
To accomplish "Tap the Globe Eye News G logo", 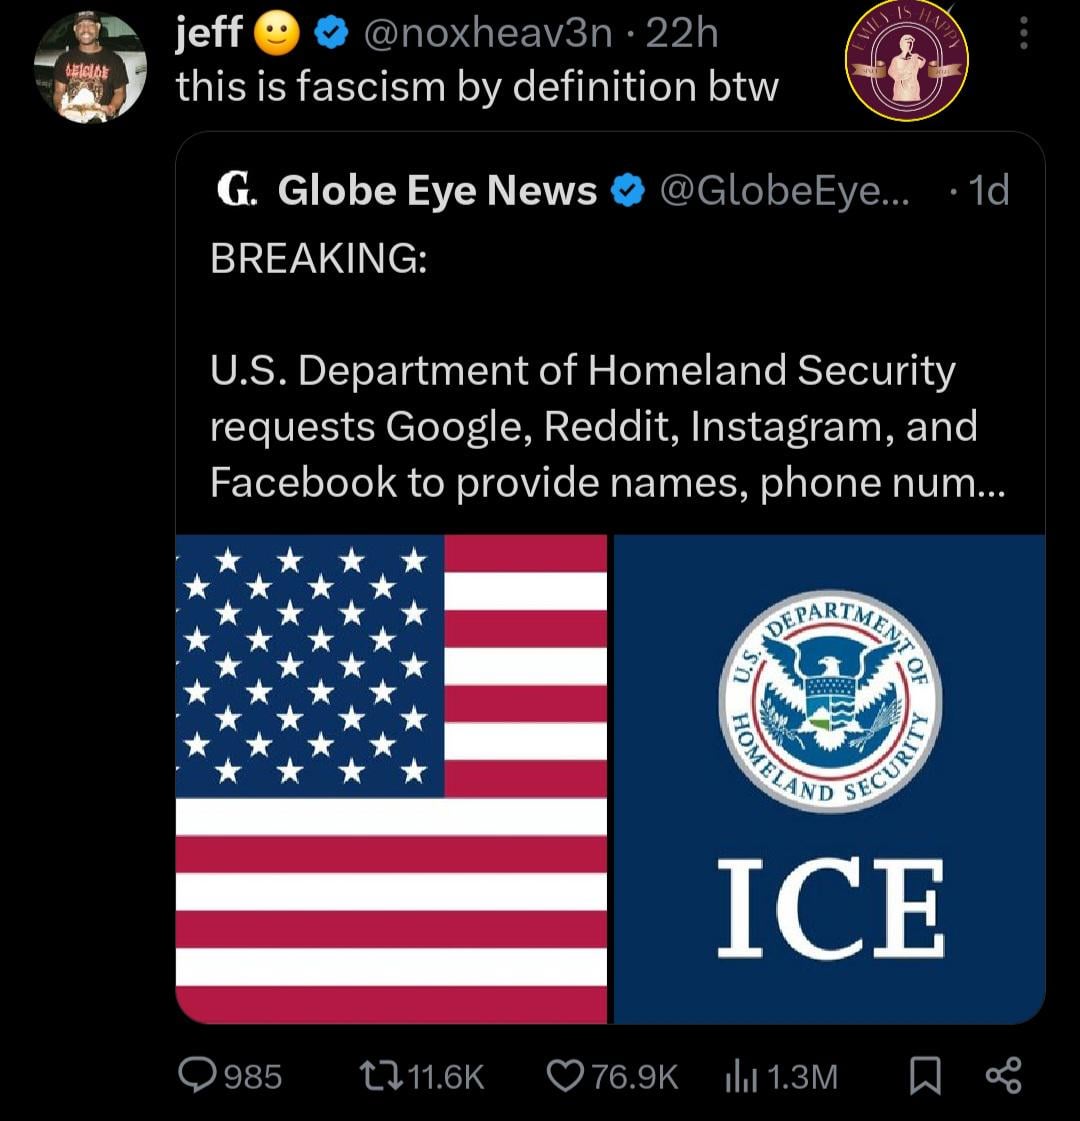I will [x=233, y=189].
